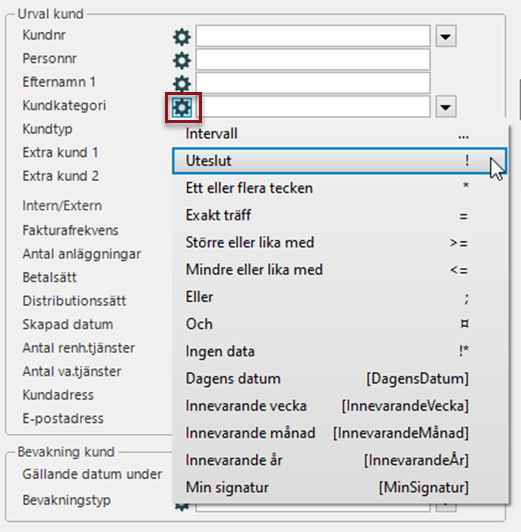The width and height of the screenshot is (521, 532).
Task: Open the gear options for Personnr
Action: (x=182, y=60)
